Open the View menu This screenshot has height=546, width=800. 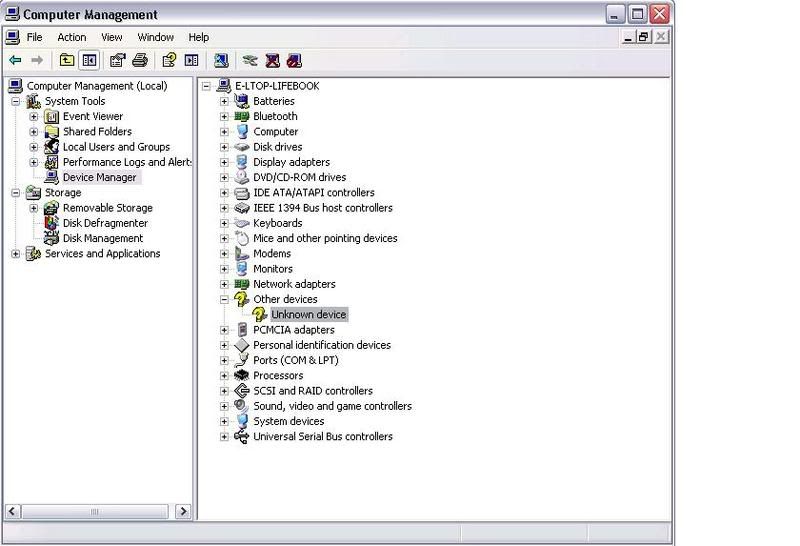click(x=111, y=37)
